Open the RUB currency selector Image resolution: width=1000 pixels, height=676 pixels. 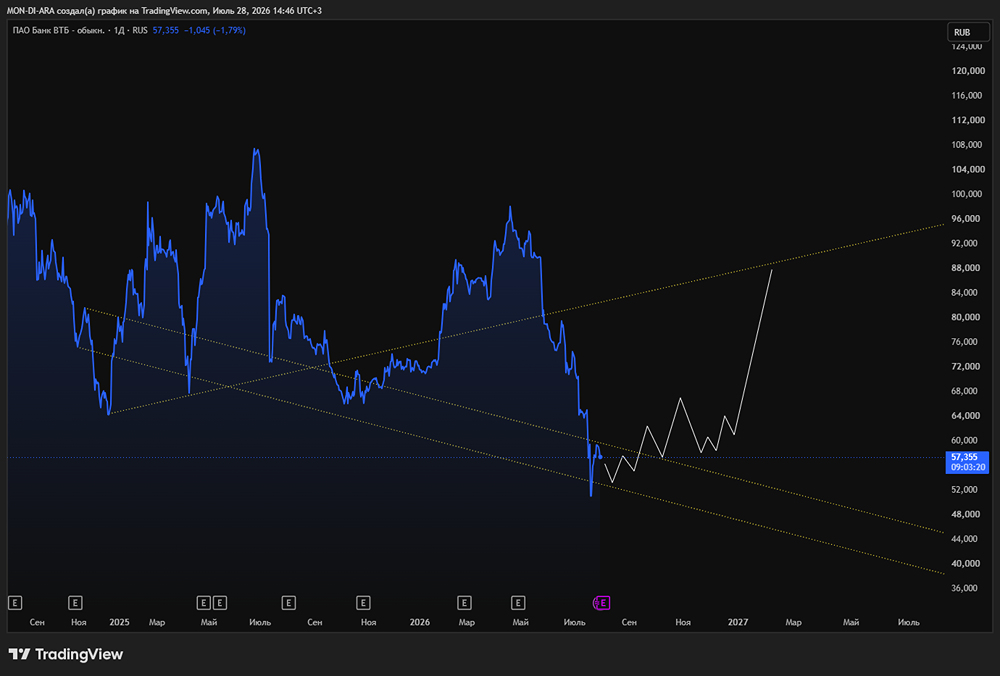(x=968, y=32)
